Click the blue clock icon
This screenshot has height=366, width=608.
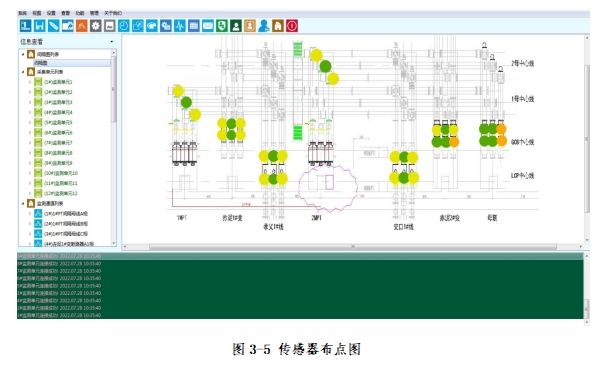point(124,26)
